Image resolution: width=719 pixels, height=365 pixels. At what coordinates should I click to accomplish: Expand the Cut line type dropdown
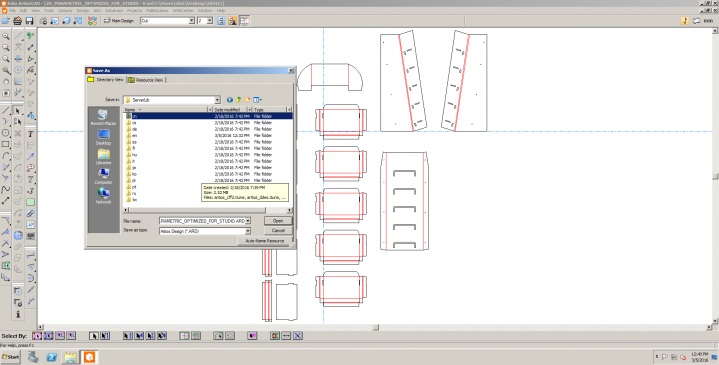click(x=192, y=21)
